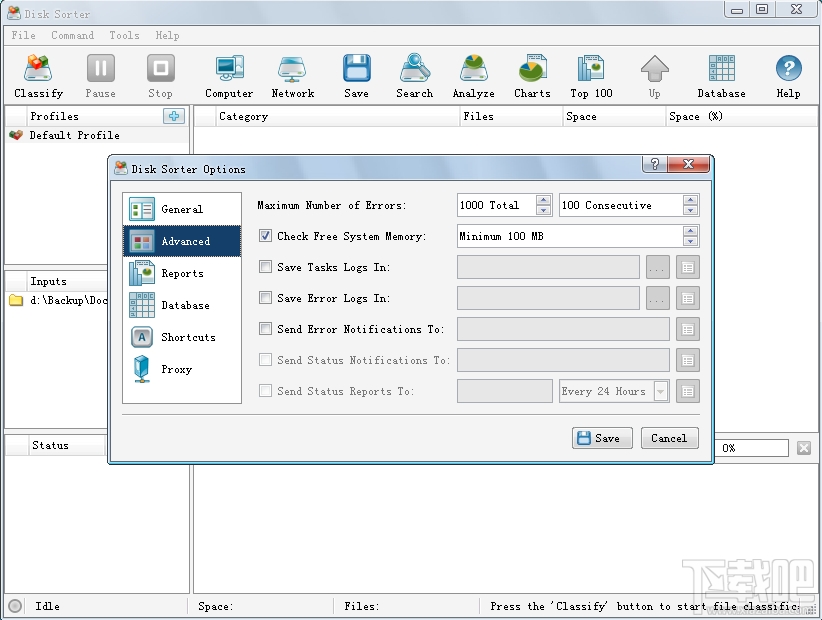Click the Category column header

coord(337,116)
